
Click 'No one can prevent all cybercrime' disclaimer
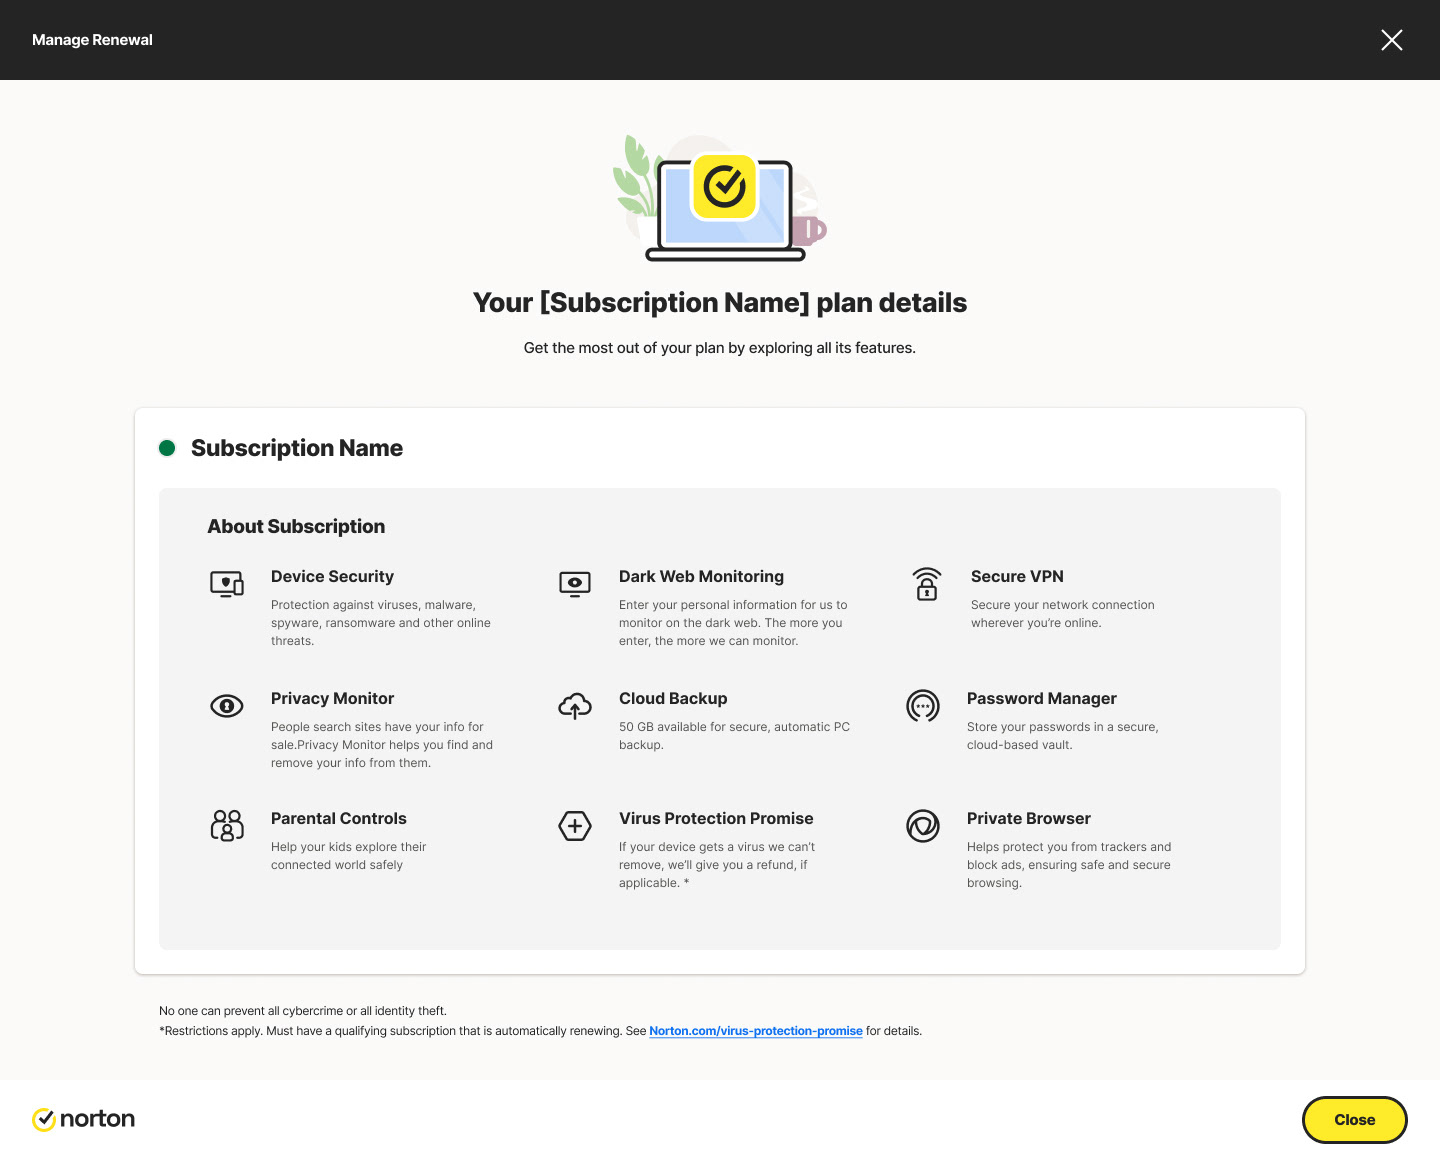[x=303, y=1011]
